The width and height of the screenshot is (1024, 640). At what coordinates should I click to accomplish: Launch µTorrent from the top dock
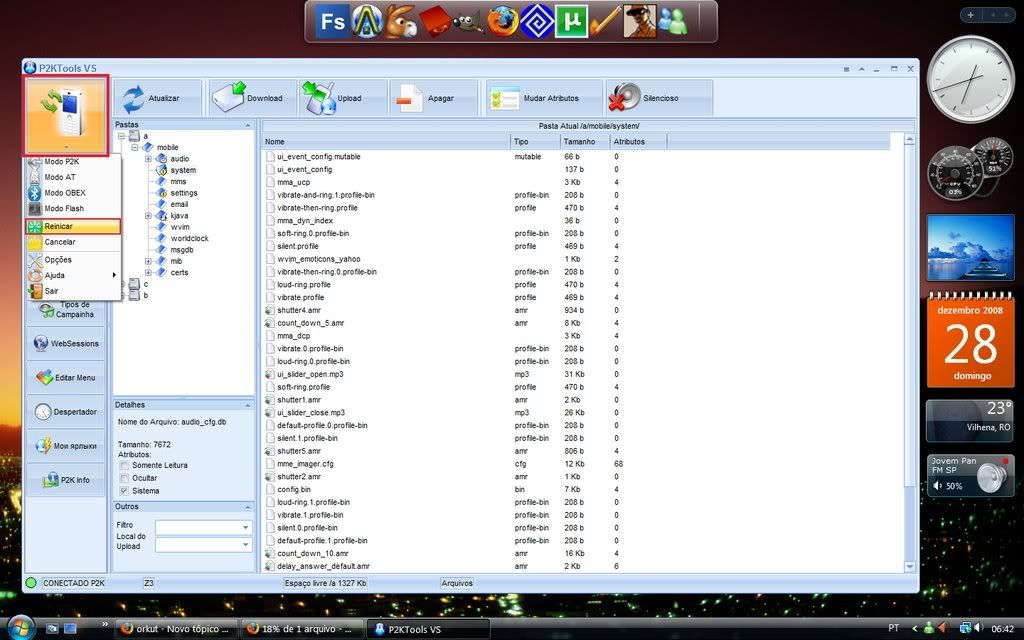571,21
